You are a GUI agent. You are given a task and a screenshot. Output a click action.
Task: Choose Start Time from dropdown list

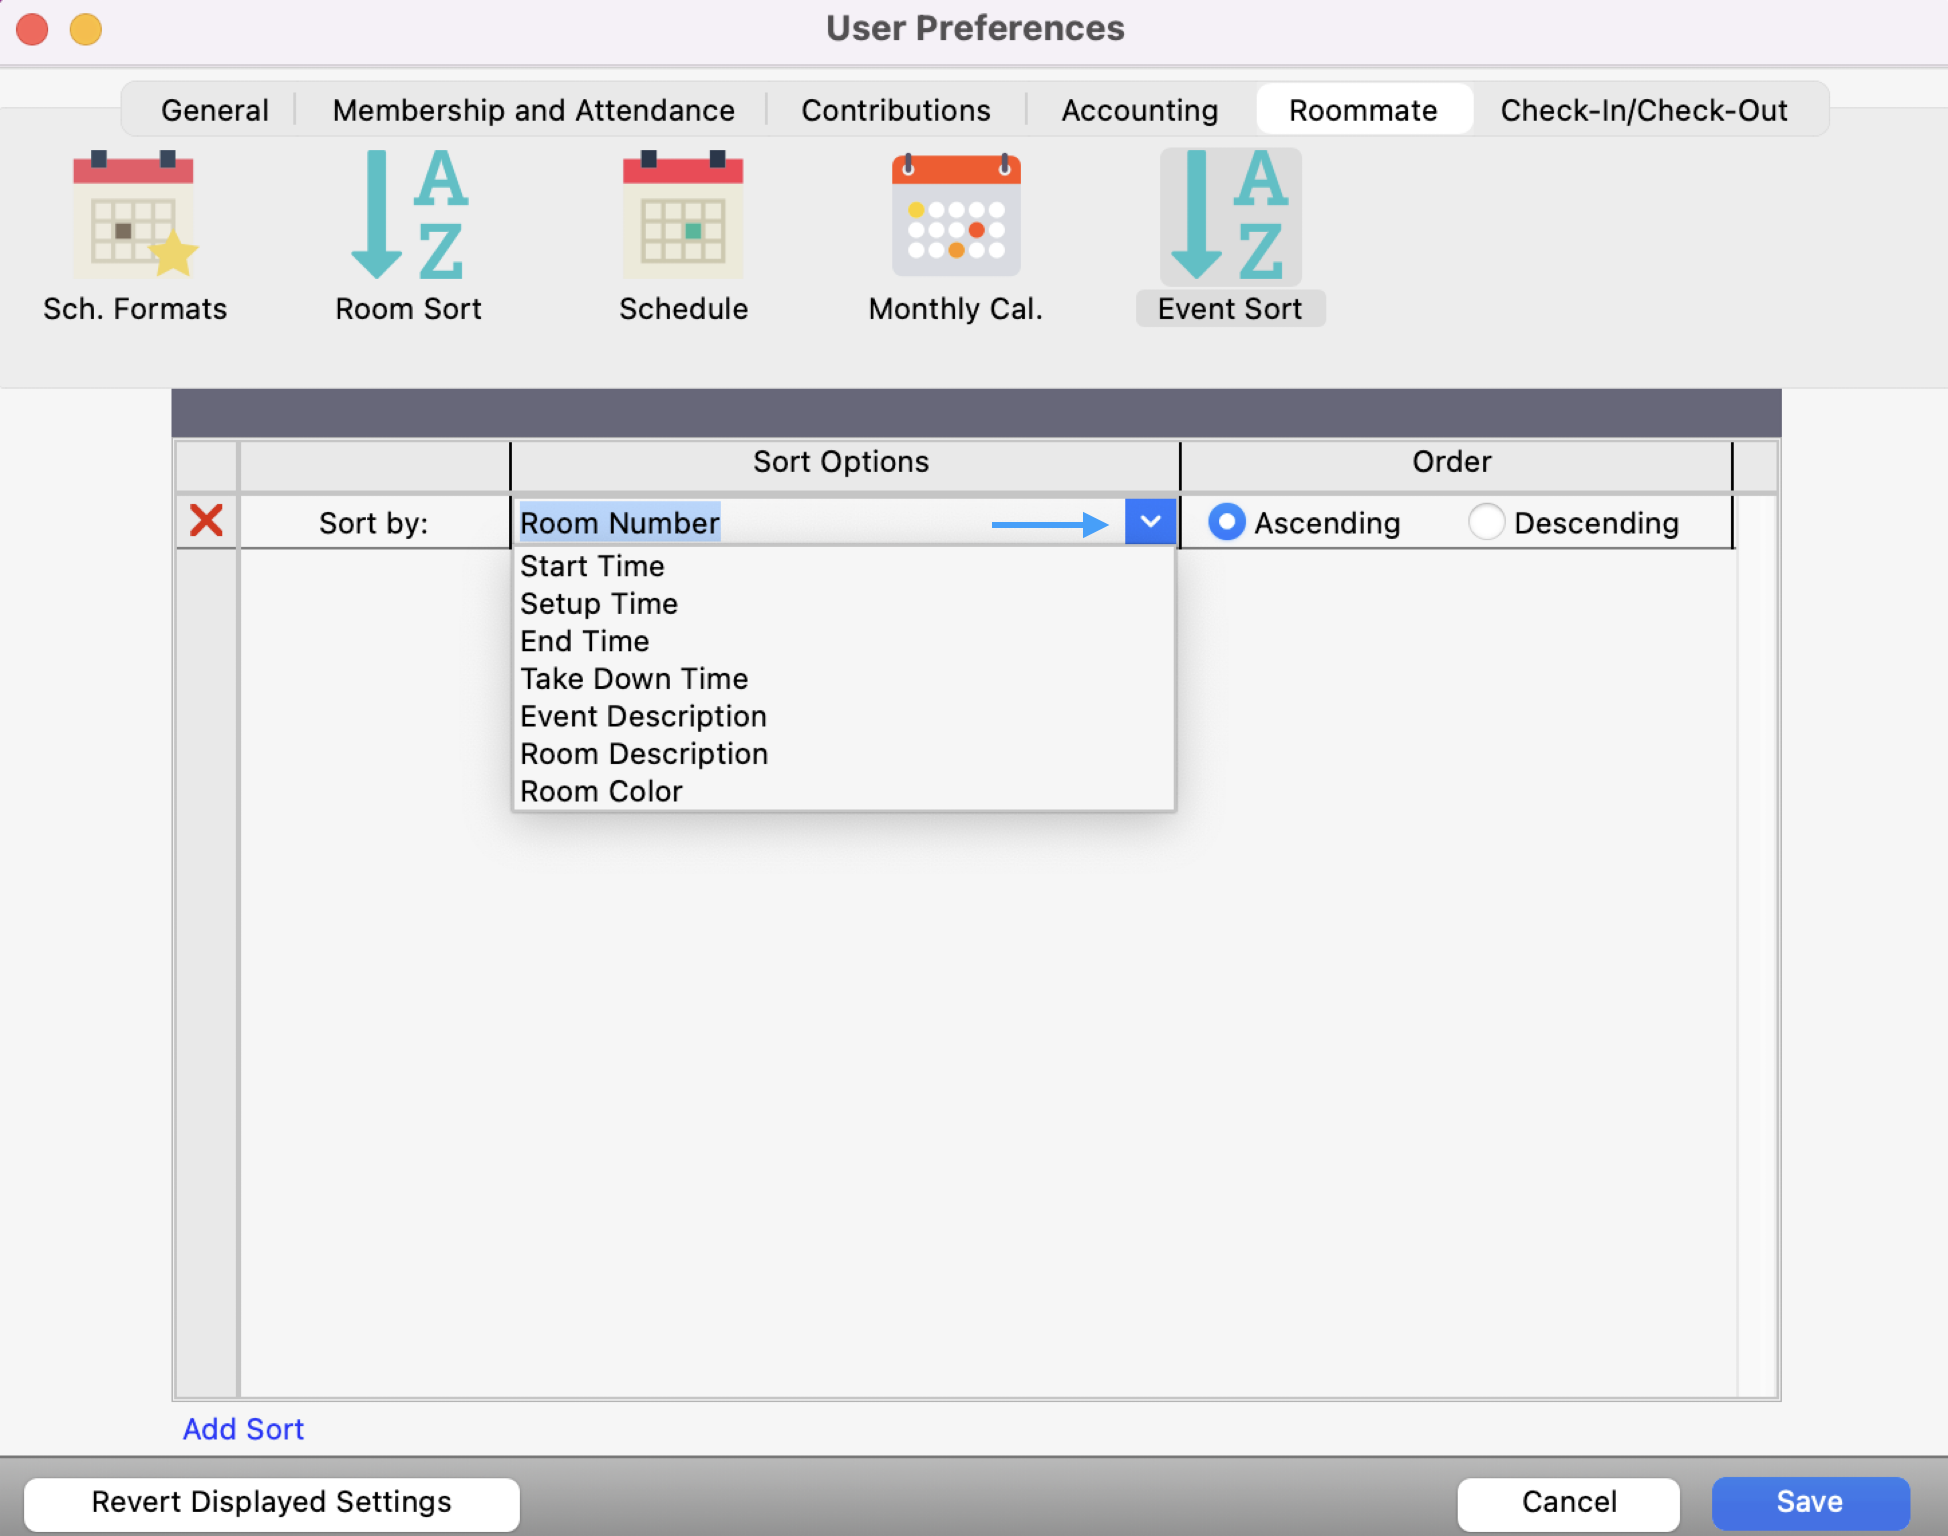[592, 566]
